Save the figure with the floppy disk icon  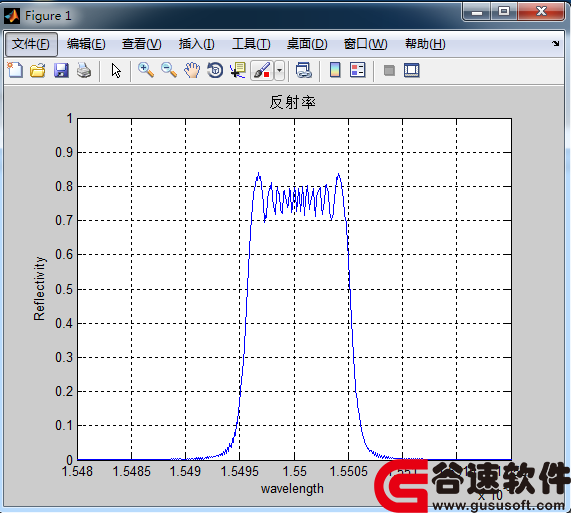[61, 70]
